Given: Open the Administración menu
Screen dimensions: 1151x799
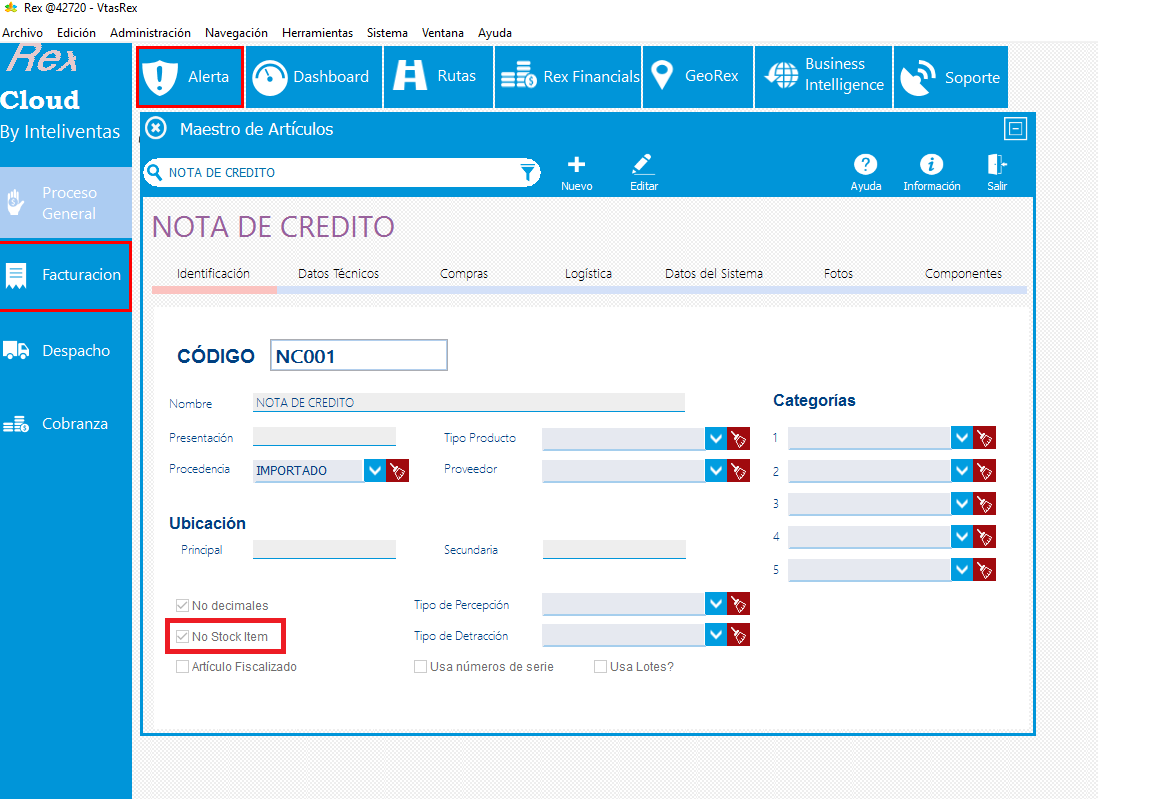Looking at the screenshot, I should pos(150,33).
